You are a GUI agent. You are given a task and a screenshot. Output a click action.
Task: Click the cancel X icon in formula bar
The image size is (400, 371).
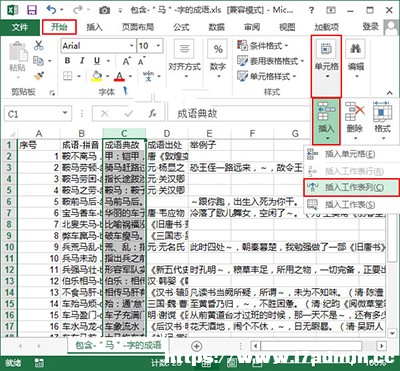104,114
